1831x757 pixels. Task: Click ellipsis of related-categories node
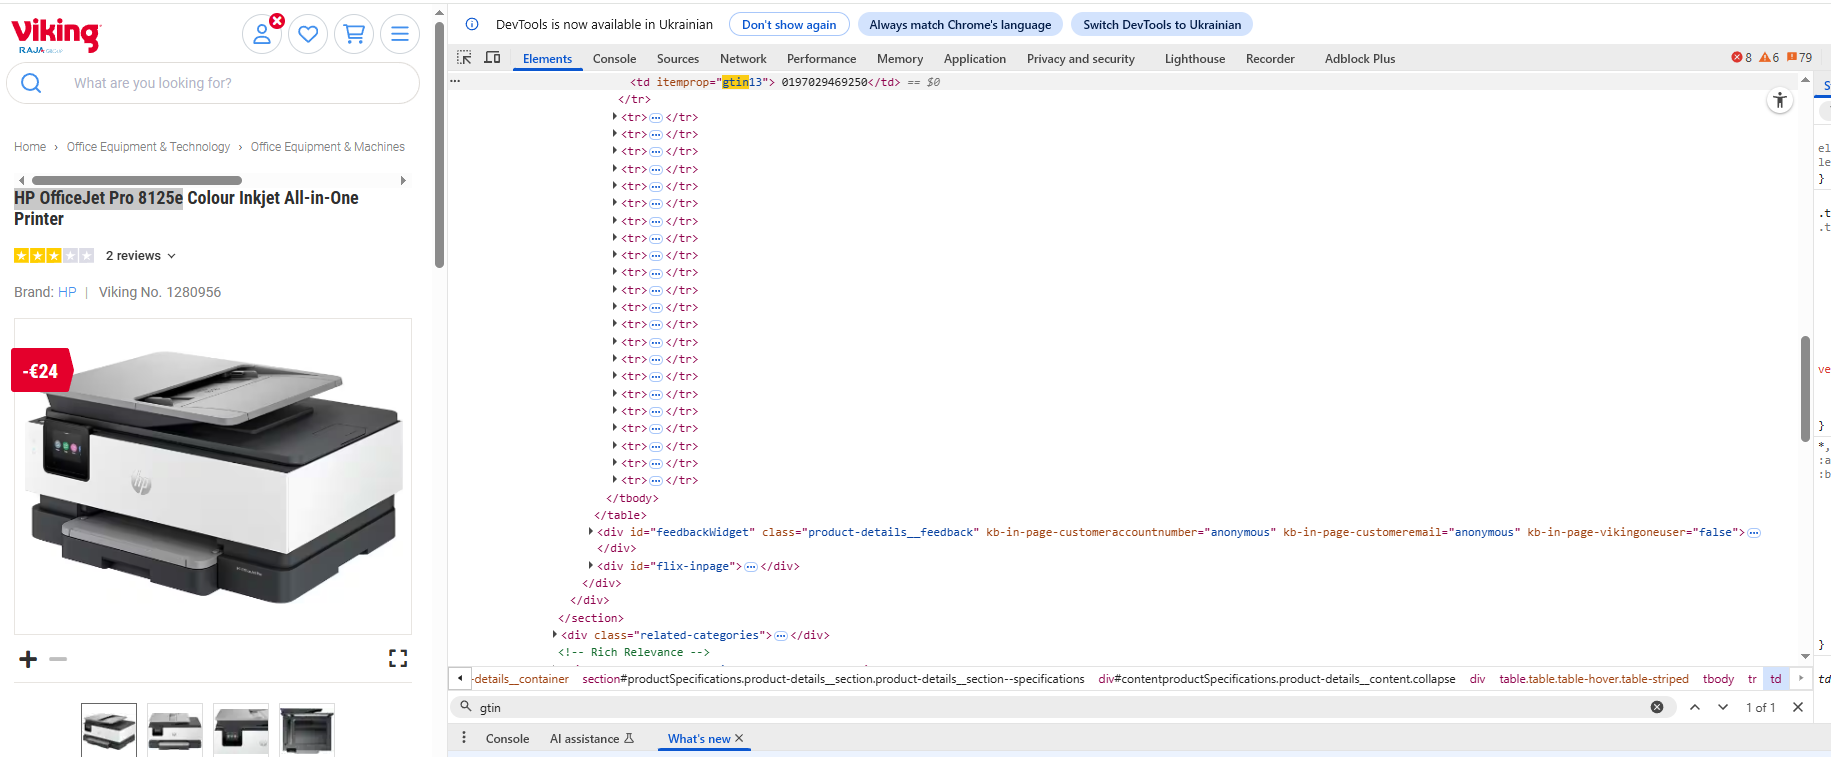pyautogui.click(x=781, y=636)
